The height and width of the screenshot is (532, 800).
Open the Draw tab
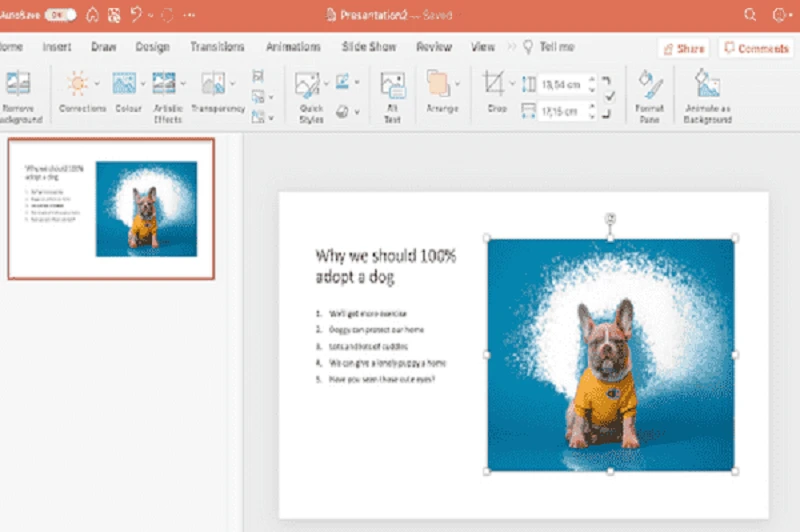tap(104, 47)
